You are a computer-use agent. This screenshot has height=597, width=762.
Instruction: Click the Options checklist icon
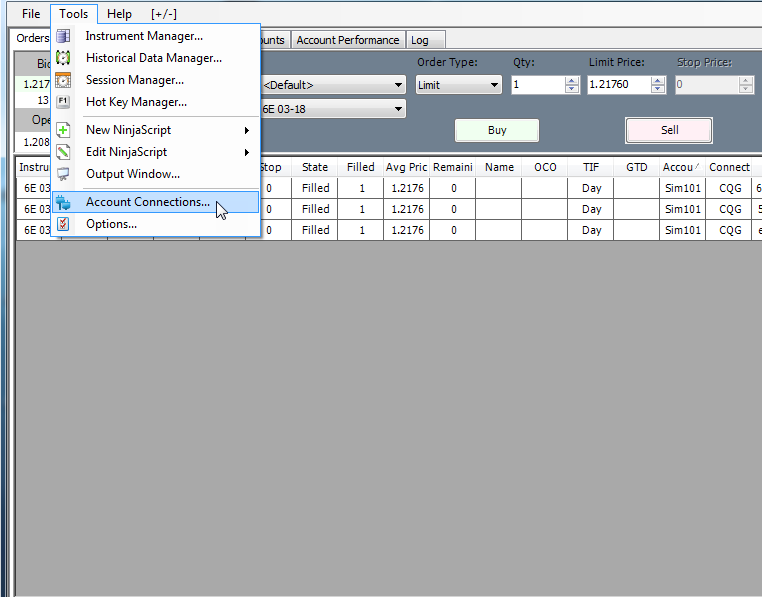click(x=63, y=224)
